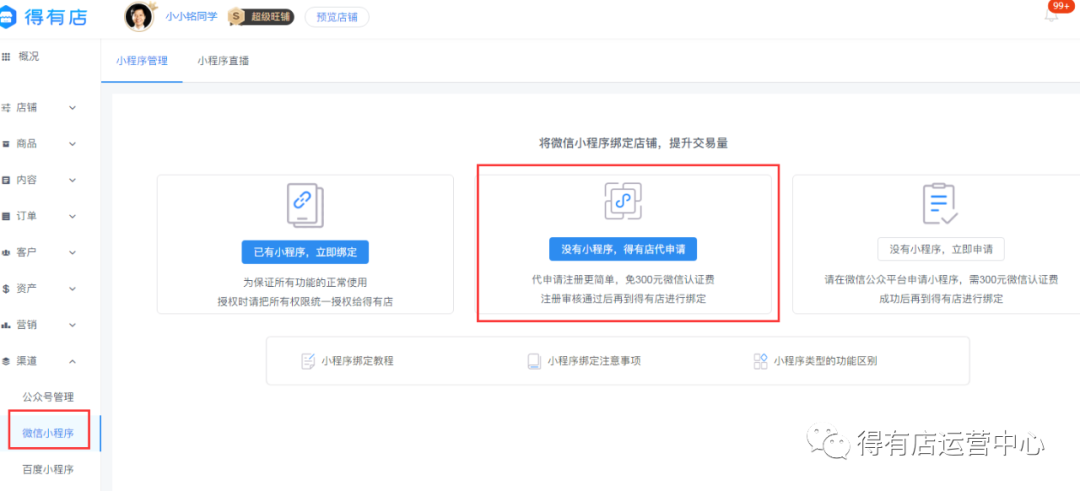Click the 超级旺铺 badge
This screenshot has width=1080, height=491.
[261, 17]
